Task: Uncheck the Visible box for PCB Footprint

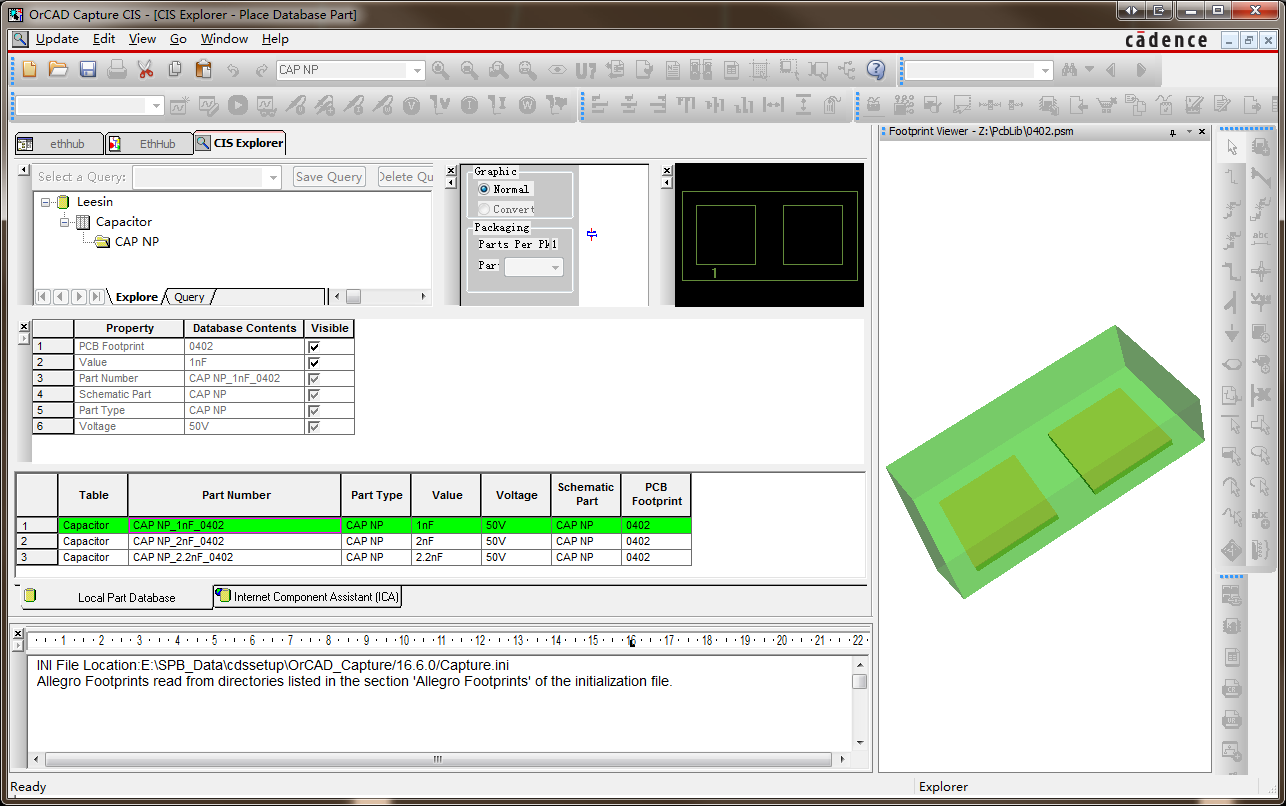Action: [314, 347]
